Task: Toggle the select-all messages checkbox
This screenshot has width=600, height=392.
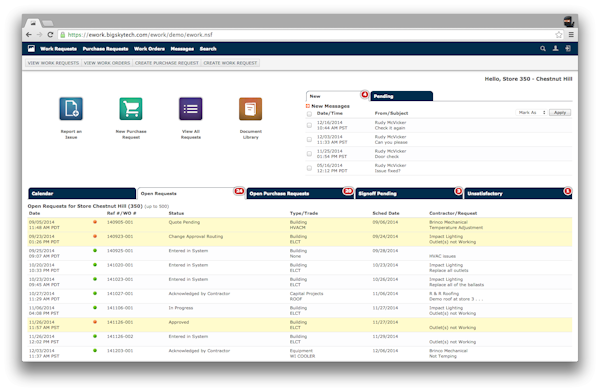Action: (x=309, y=114)
